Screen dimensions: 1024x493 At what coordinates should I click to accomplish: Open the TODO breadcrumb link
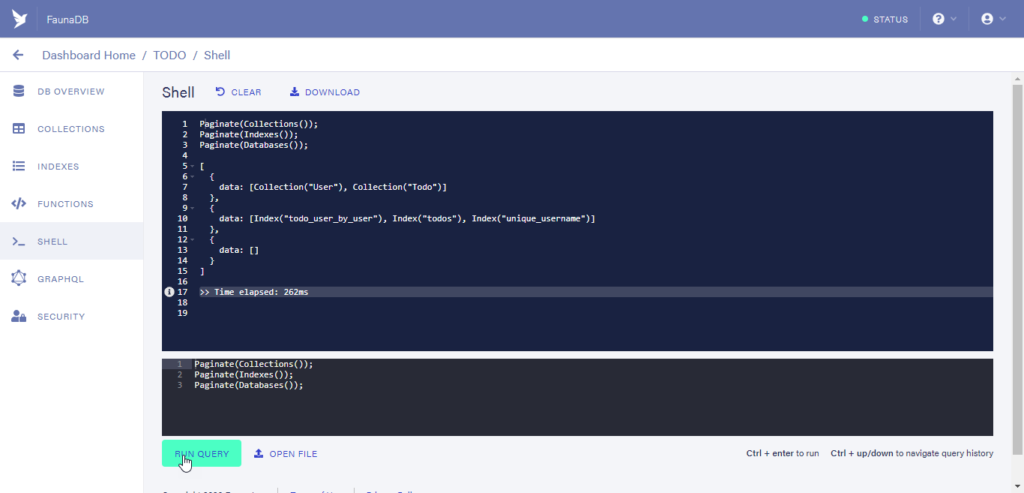pyautogui.click(x=169, y=56)
